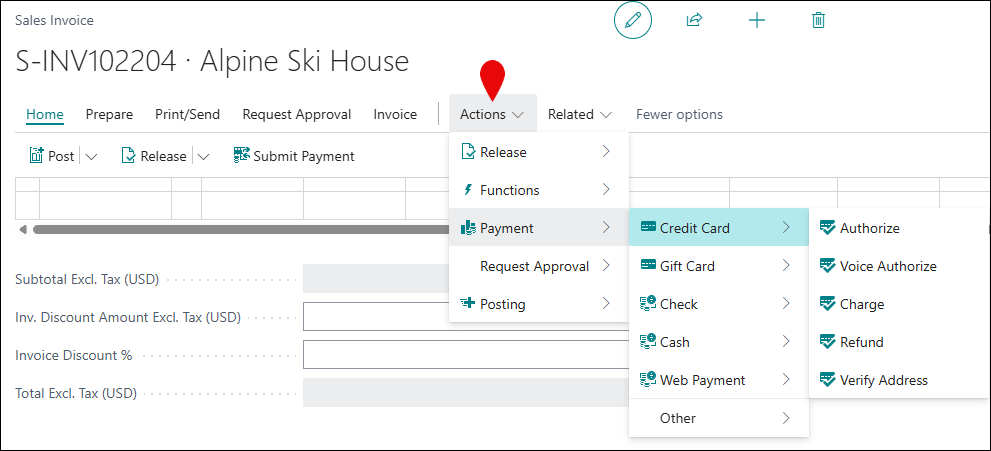Expand the Web Payment submenu arrow
This screenshot has width=991, height=451.
(786, 379)
